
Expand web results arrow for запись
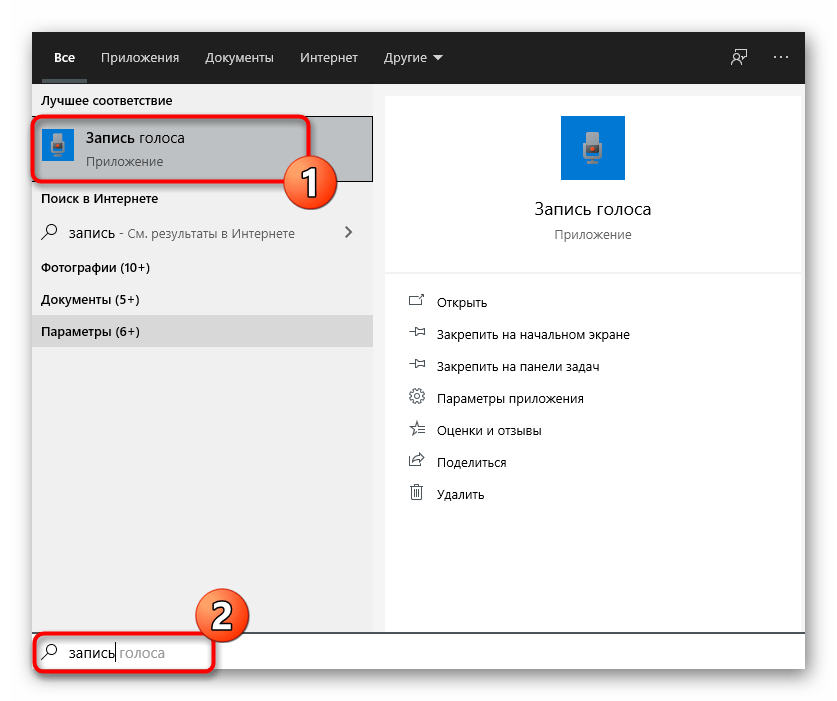point(348,233)
